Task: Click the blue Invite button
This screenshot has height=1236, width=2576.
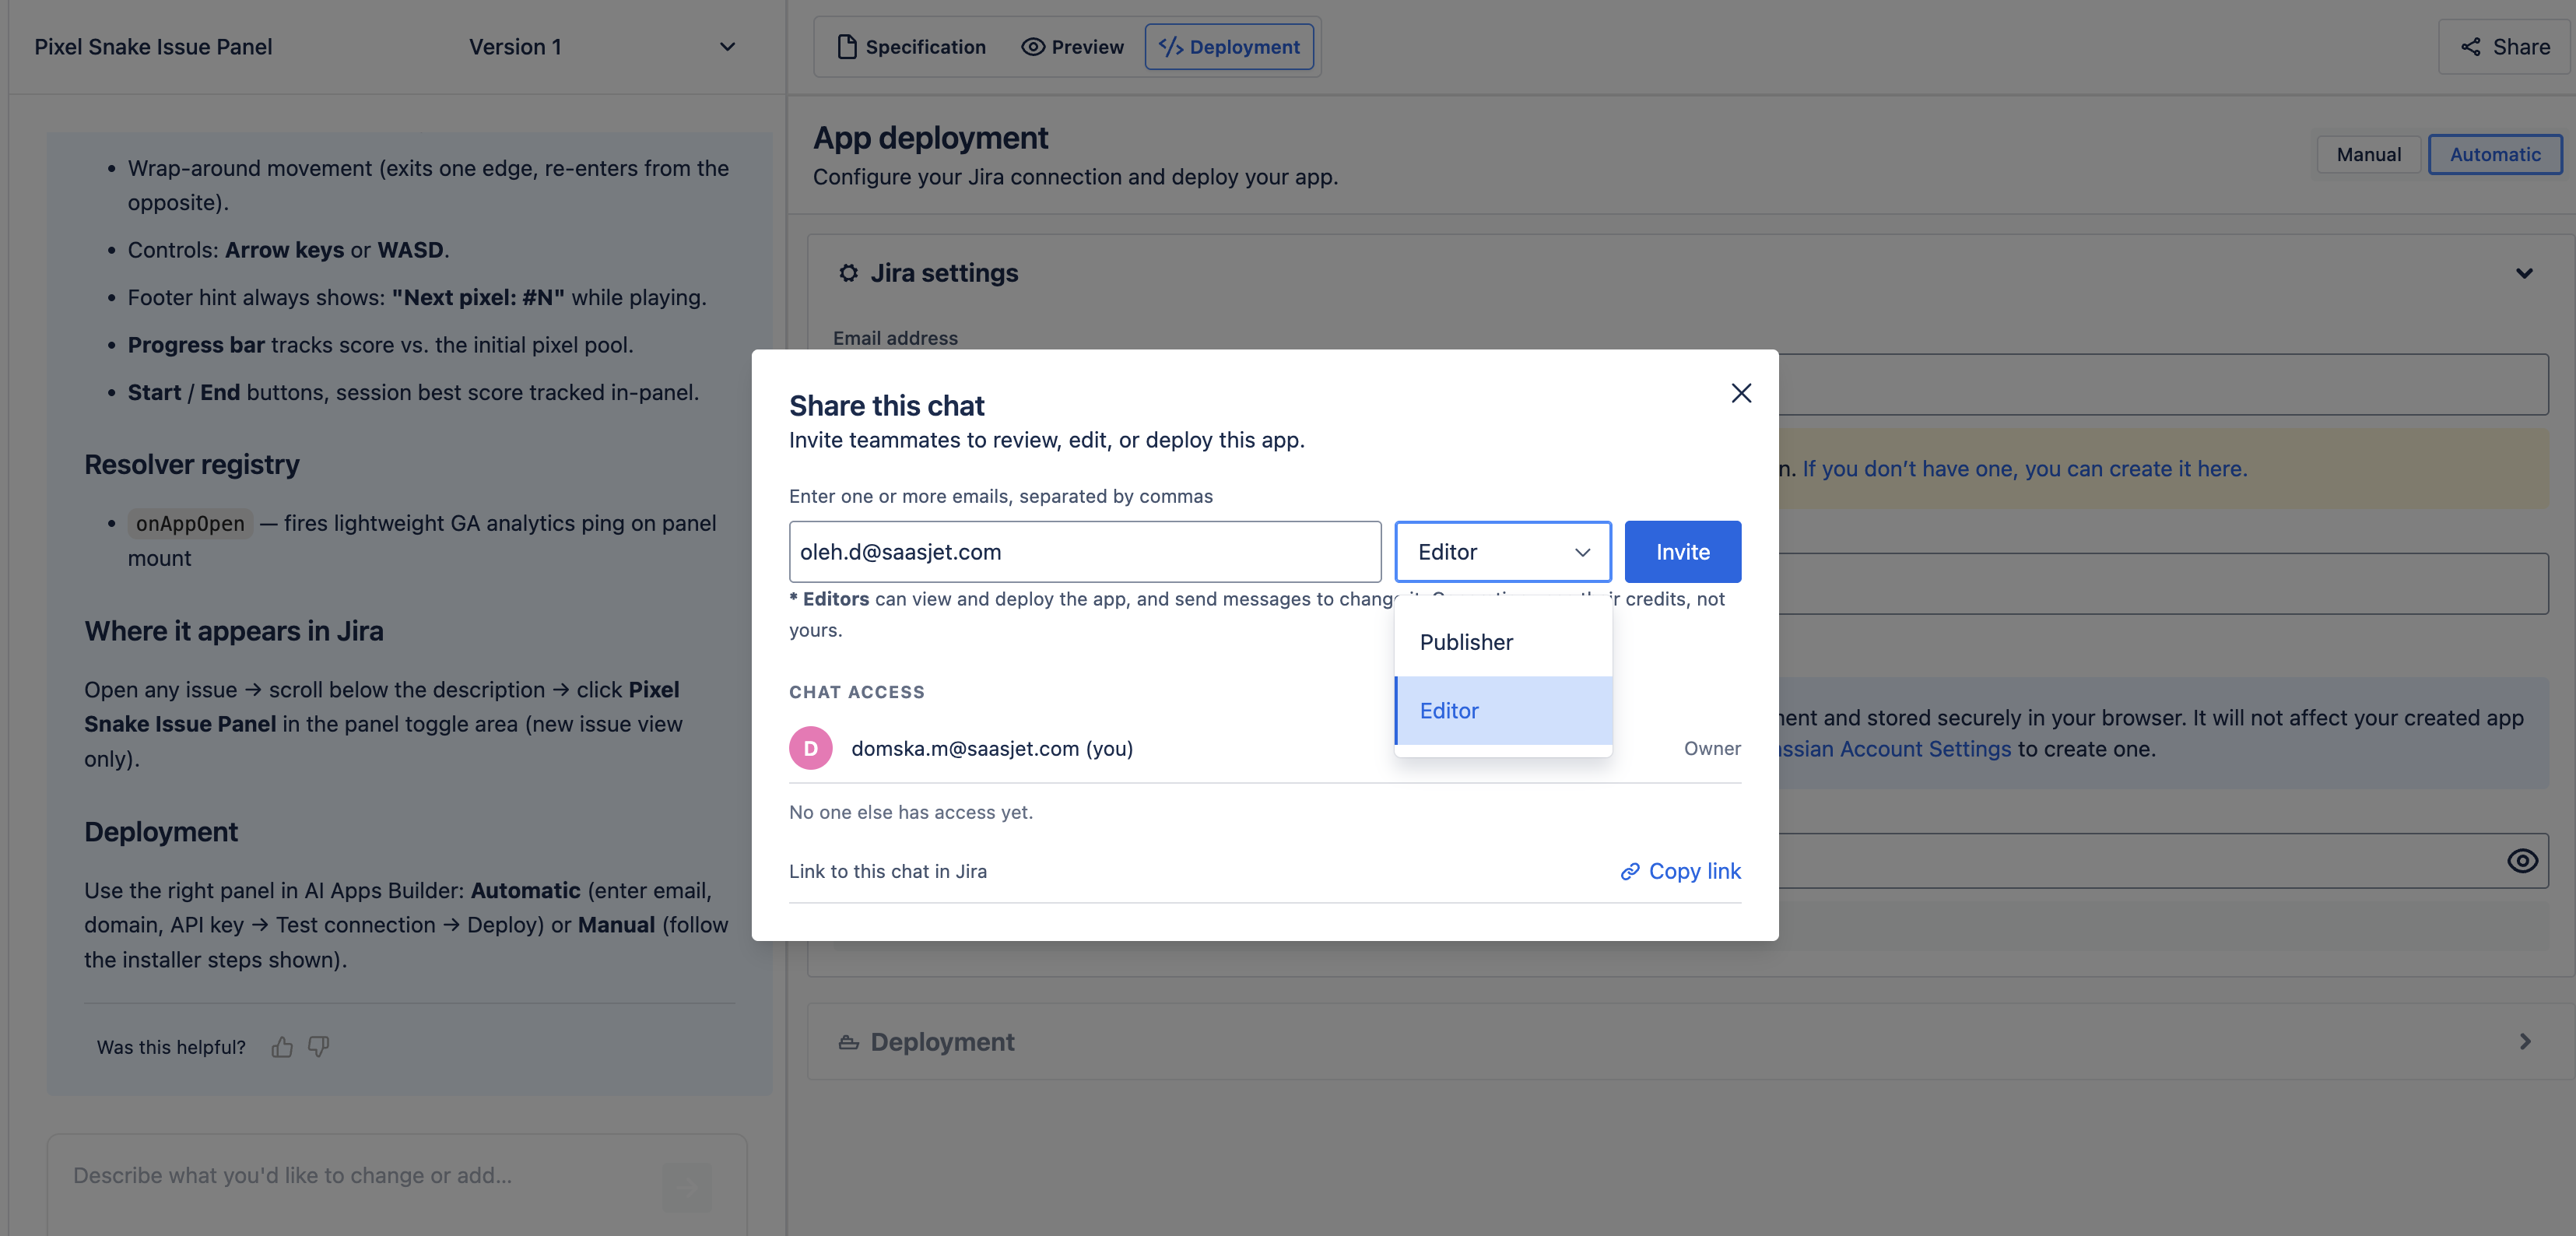Action: [1682, 552]
